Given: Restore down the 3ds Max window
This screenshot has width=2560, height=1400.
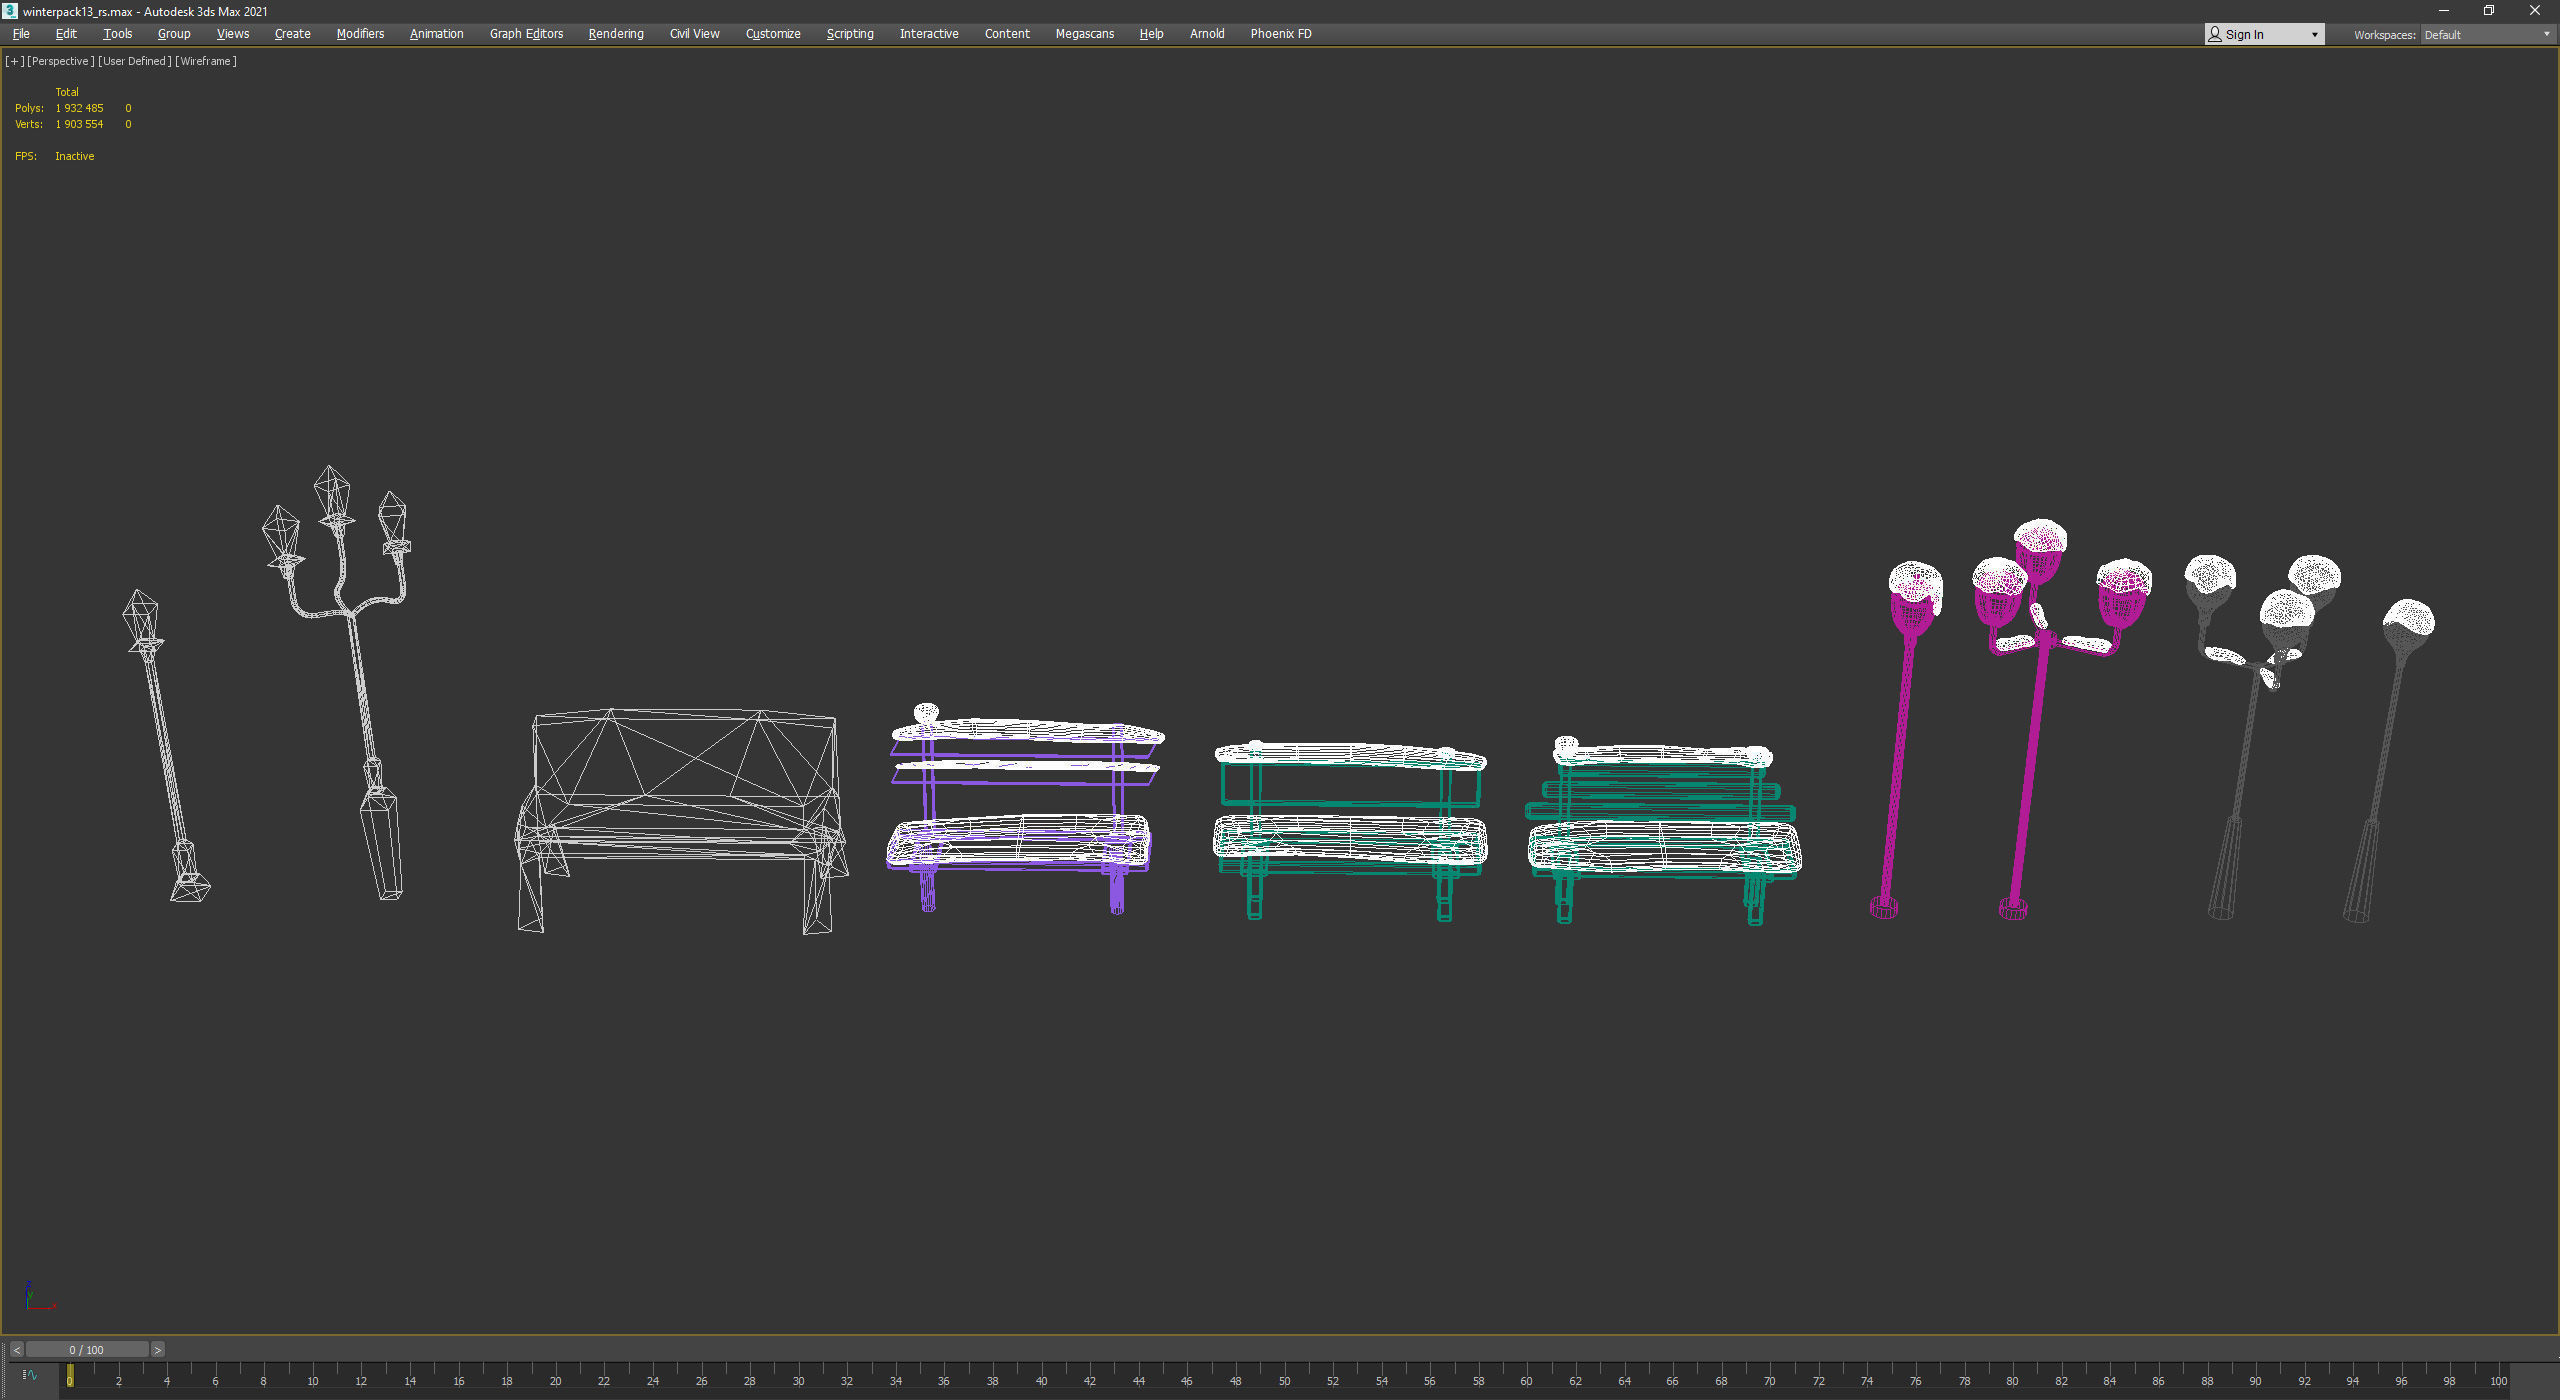Looking at the screenshot, I should (2488, 11).
